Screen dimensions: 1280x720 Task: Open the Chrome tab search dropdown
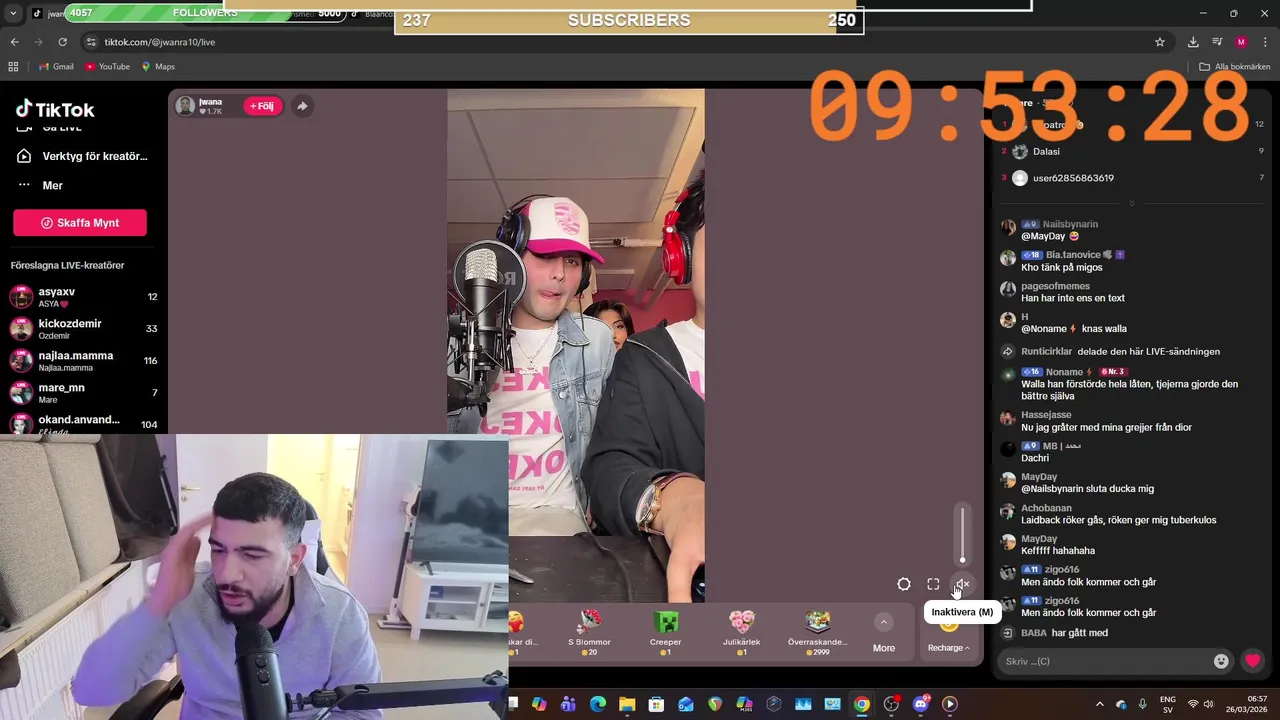[13, 13]
